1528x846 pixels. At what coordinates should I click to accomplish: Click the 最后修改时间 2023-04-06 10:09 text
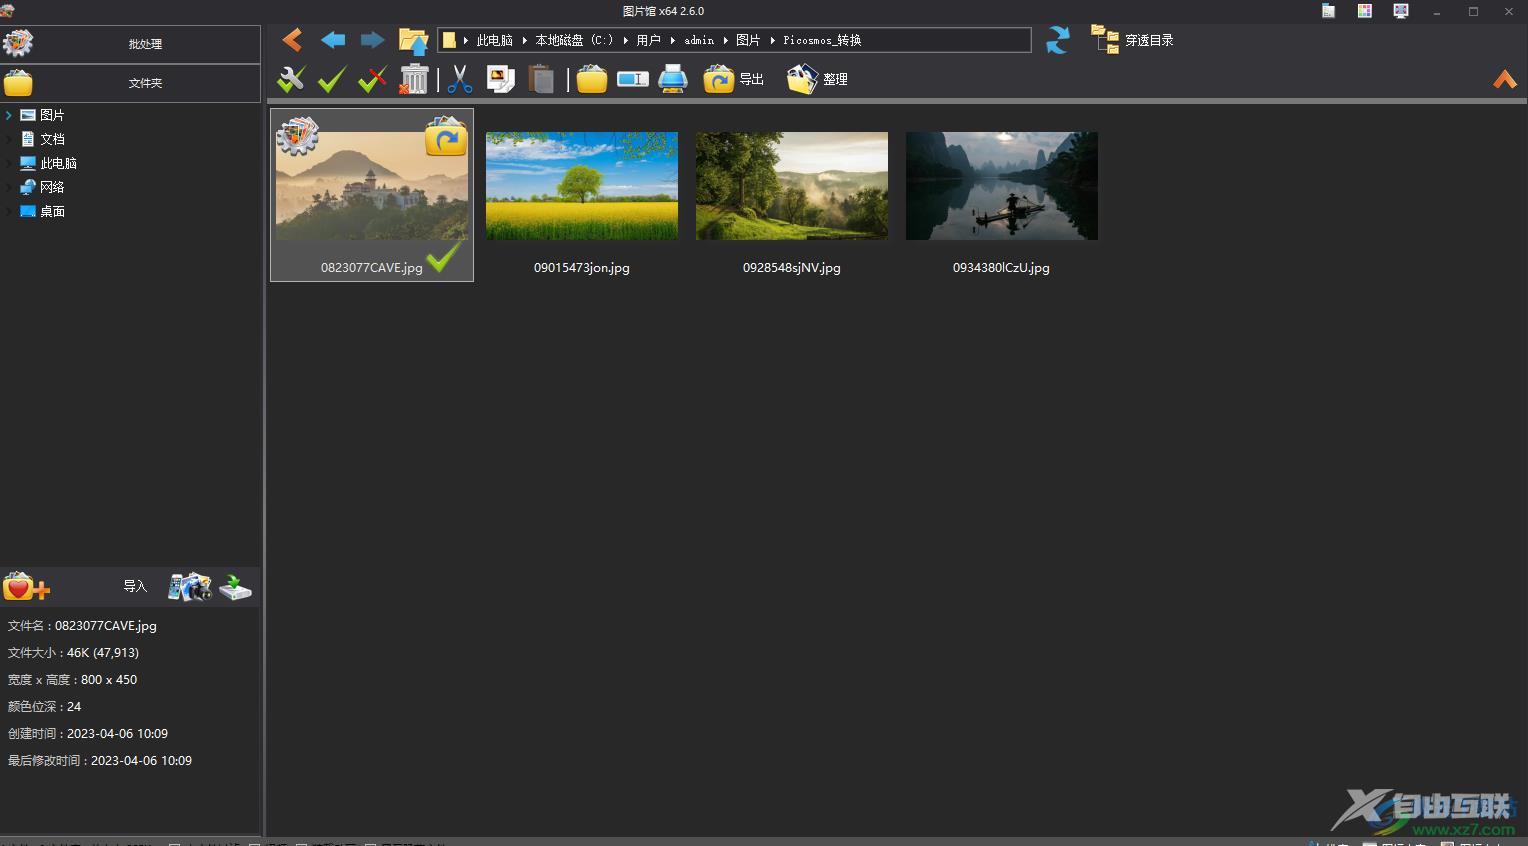click(100, 760)
